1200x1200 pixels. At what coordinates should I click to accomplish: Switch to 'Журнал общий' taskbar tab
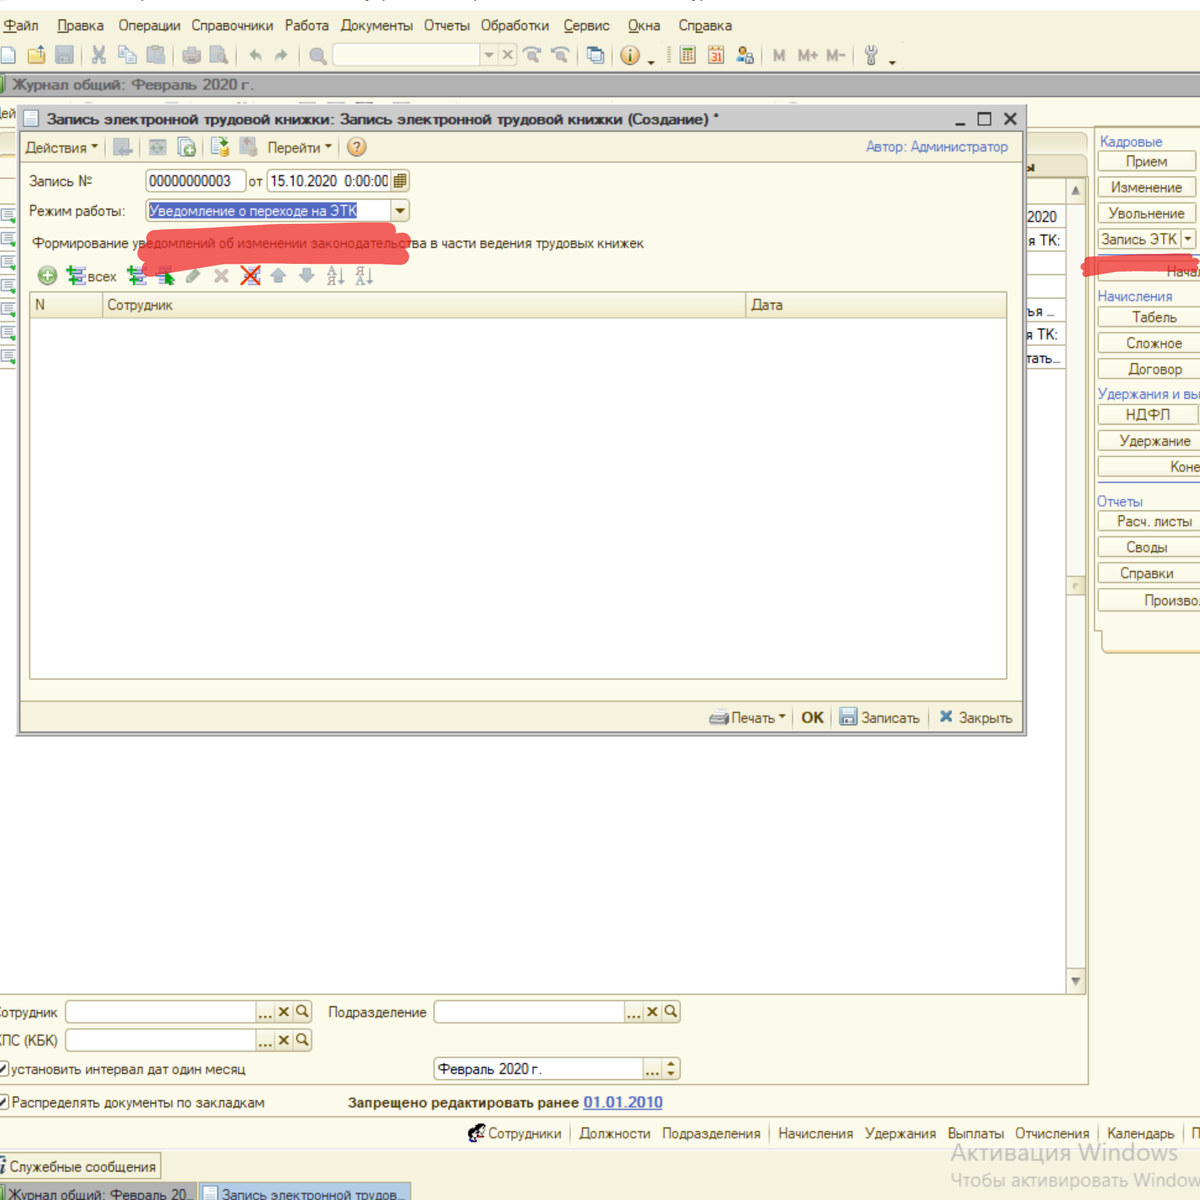97,1193
